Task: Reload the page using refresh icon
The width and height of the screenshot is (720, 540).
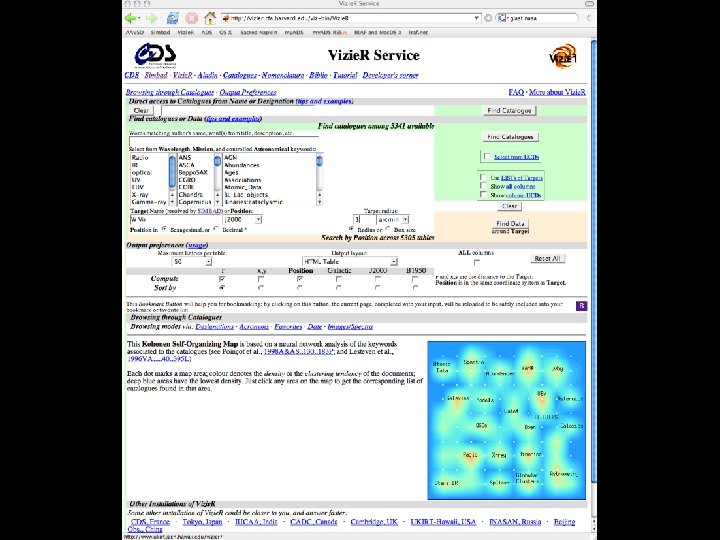Action: pos(173,18)
